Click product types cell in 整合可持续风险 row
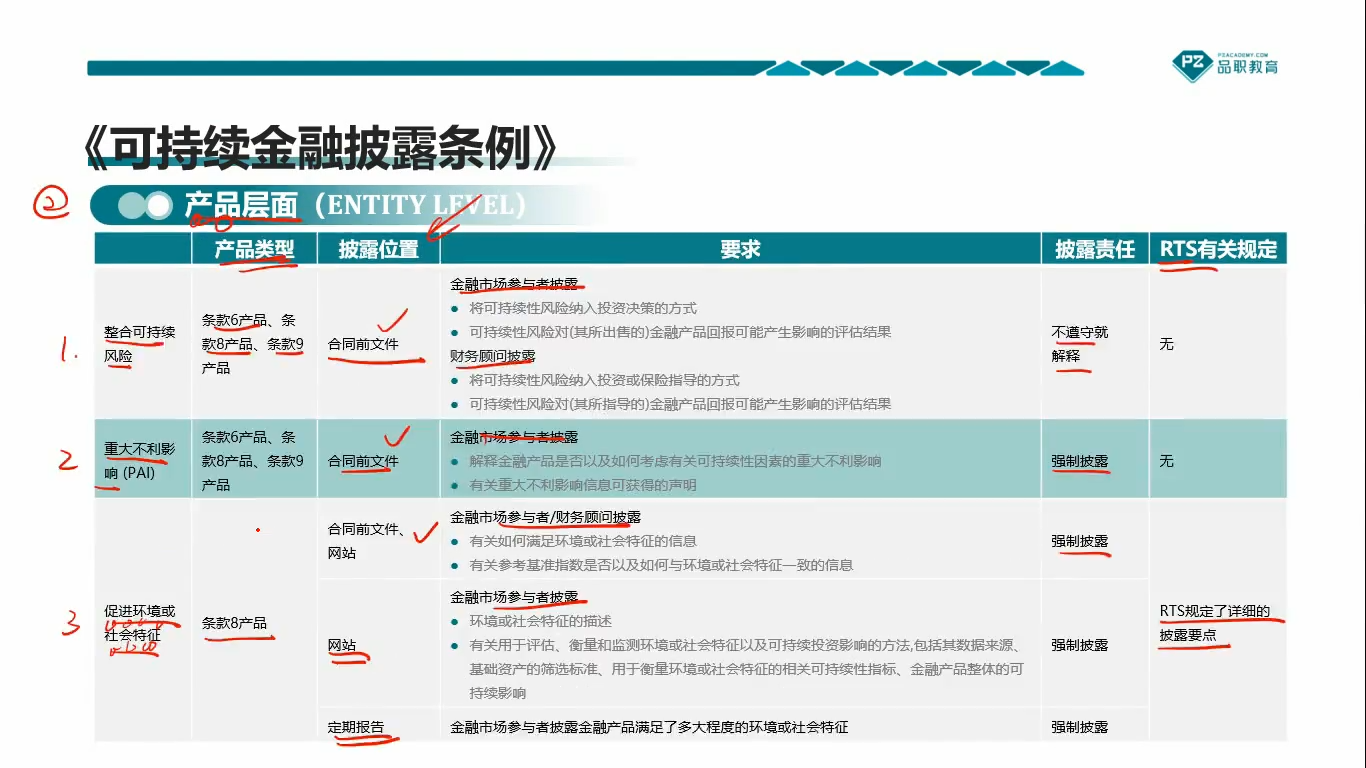Viewport: 1366px width, 768px height. click(x=253, y=344)
